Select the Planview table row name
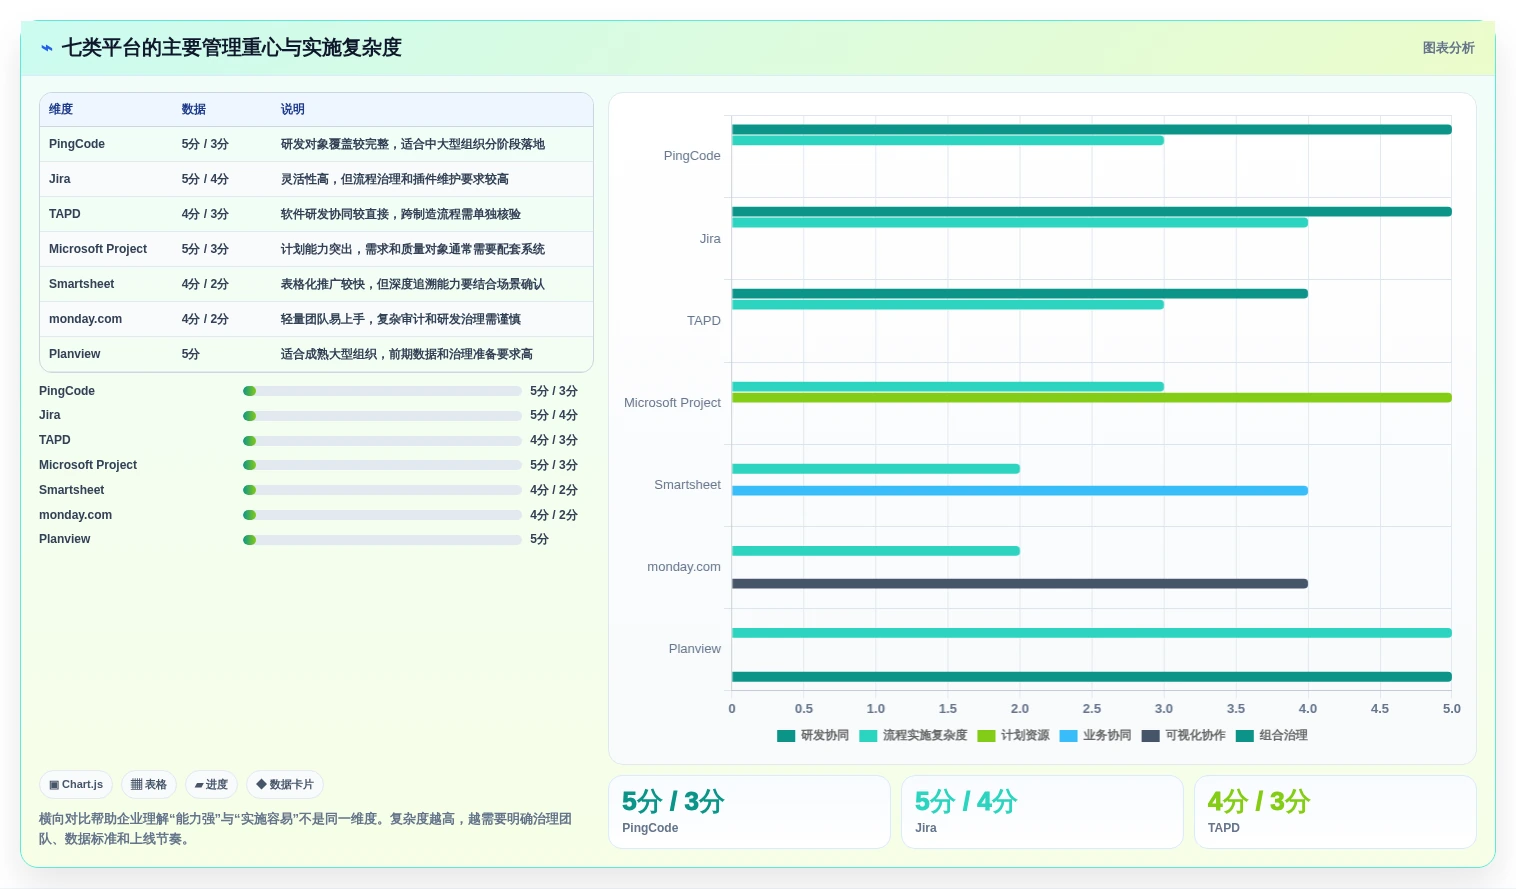Image resolution: width=1516 pixels, height=889 pixels. [75, 354]
